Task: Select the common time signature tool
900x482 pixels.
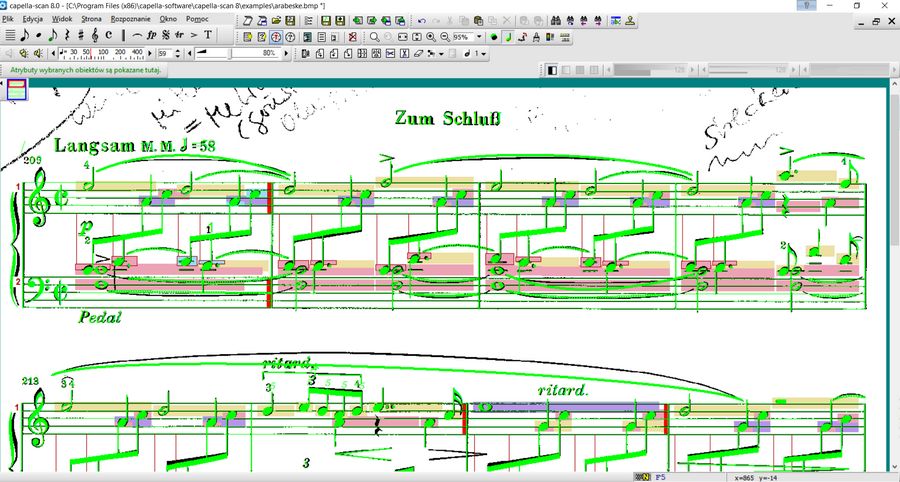Action: [108, 35]
